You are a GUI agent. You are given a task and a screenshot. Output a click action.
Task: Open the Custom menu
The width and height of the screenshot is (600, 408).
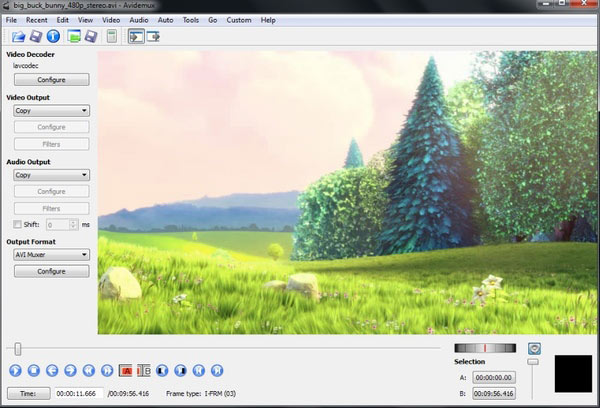point(239,20)
